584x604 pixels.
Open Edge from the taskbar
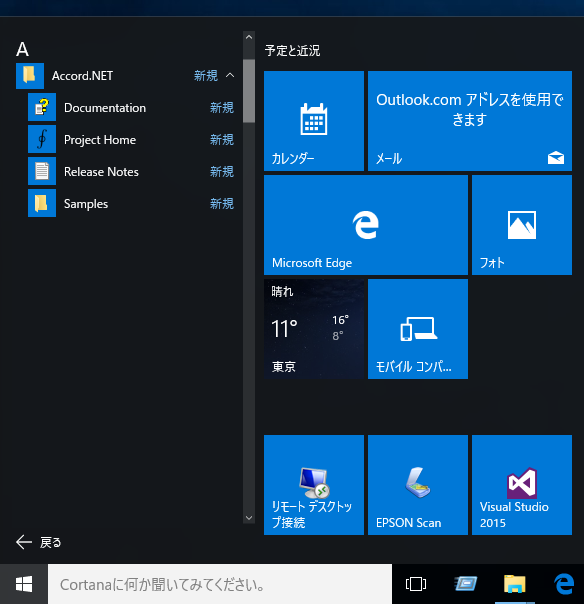(564, 584)
